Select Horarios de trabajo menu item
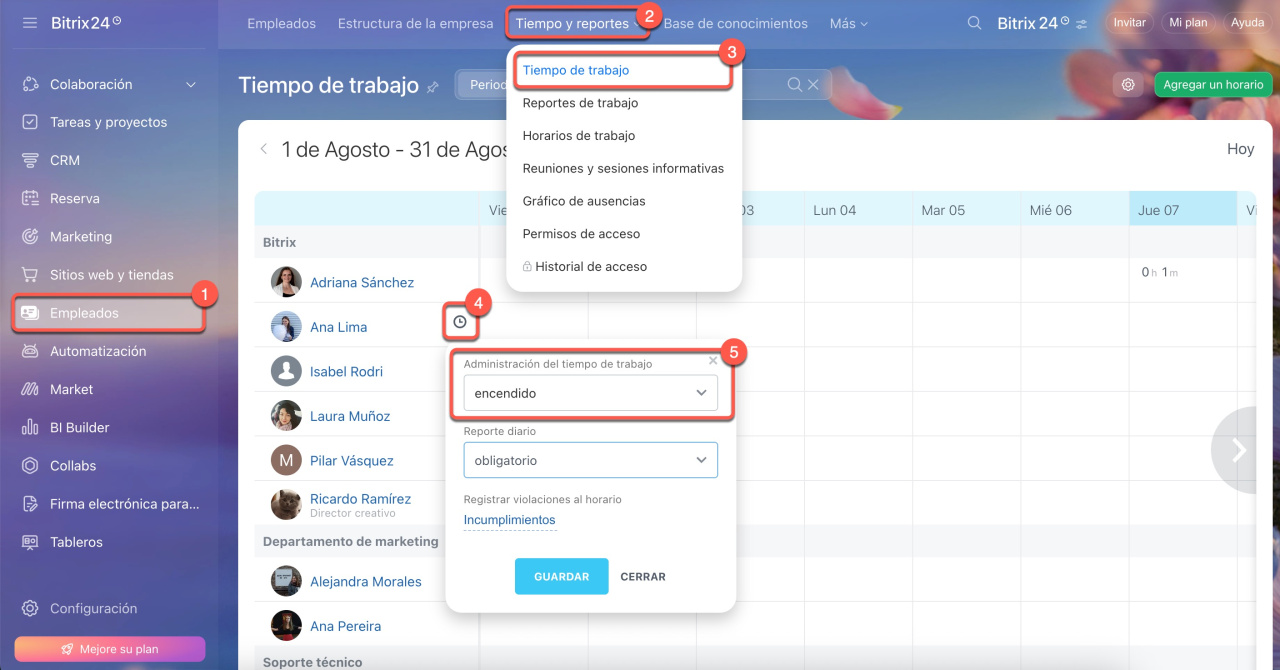 tap(579, 136)
